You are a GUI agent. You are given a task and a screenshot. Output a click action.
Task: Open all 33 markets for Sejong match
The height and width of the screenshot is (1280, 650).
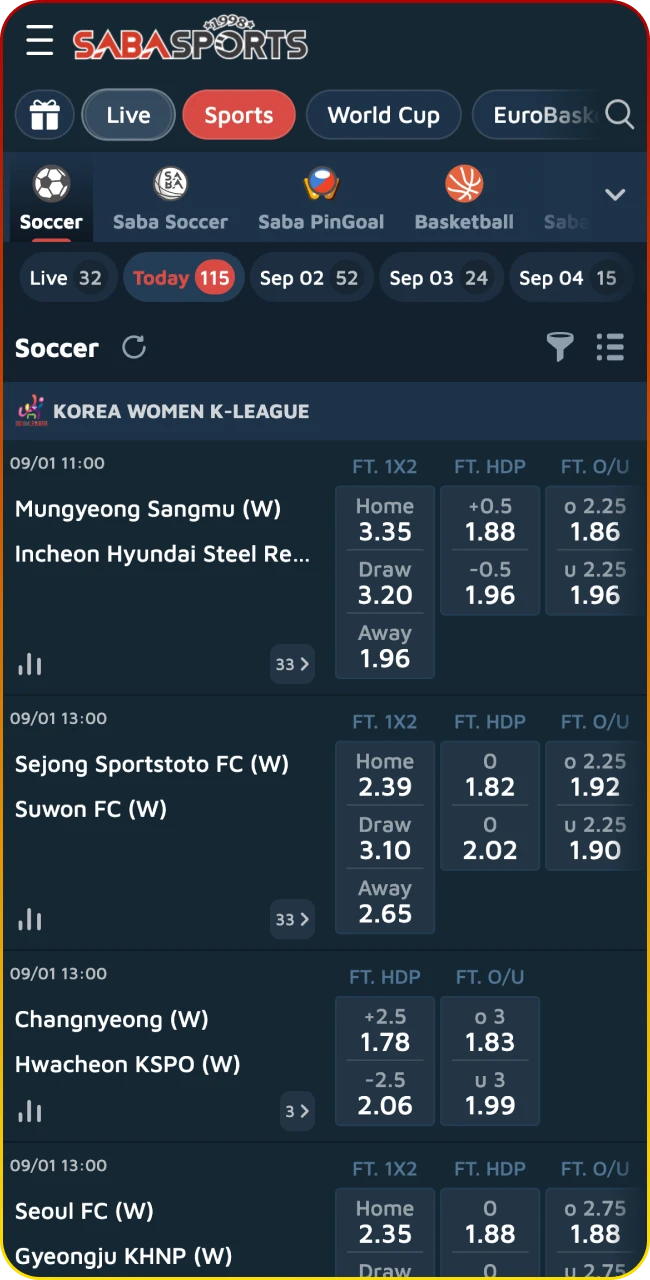pos(291,919)
